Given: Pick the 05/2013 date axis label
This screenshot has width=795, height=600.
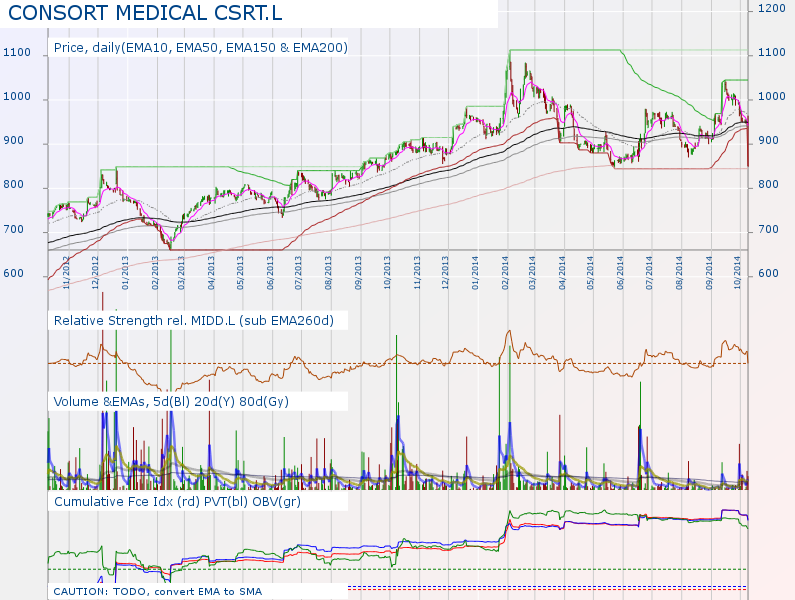Looking at the screenshot, I should click(240, 272).
